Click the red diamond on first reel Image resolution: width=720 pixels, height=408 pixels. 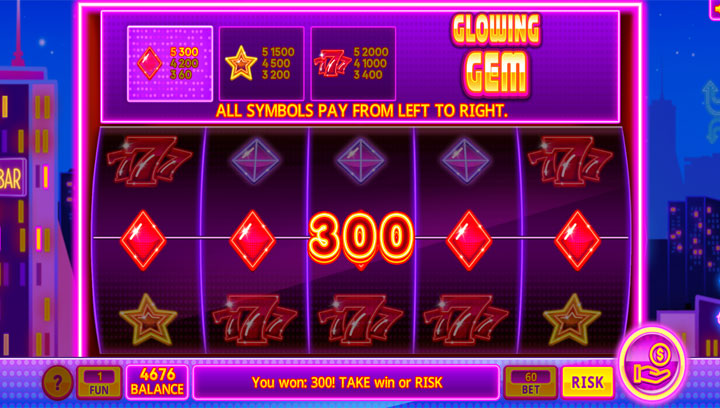pos(143,240)
